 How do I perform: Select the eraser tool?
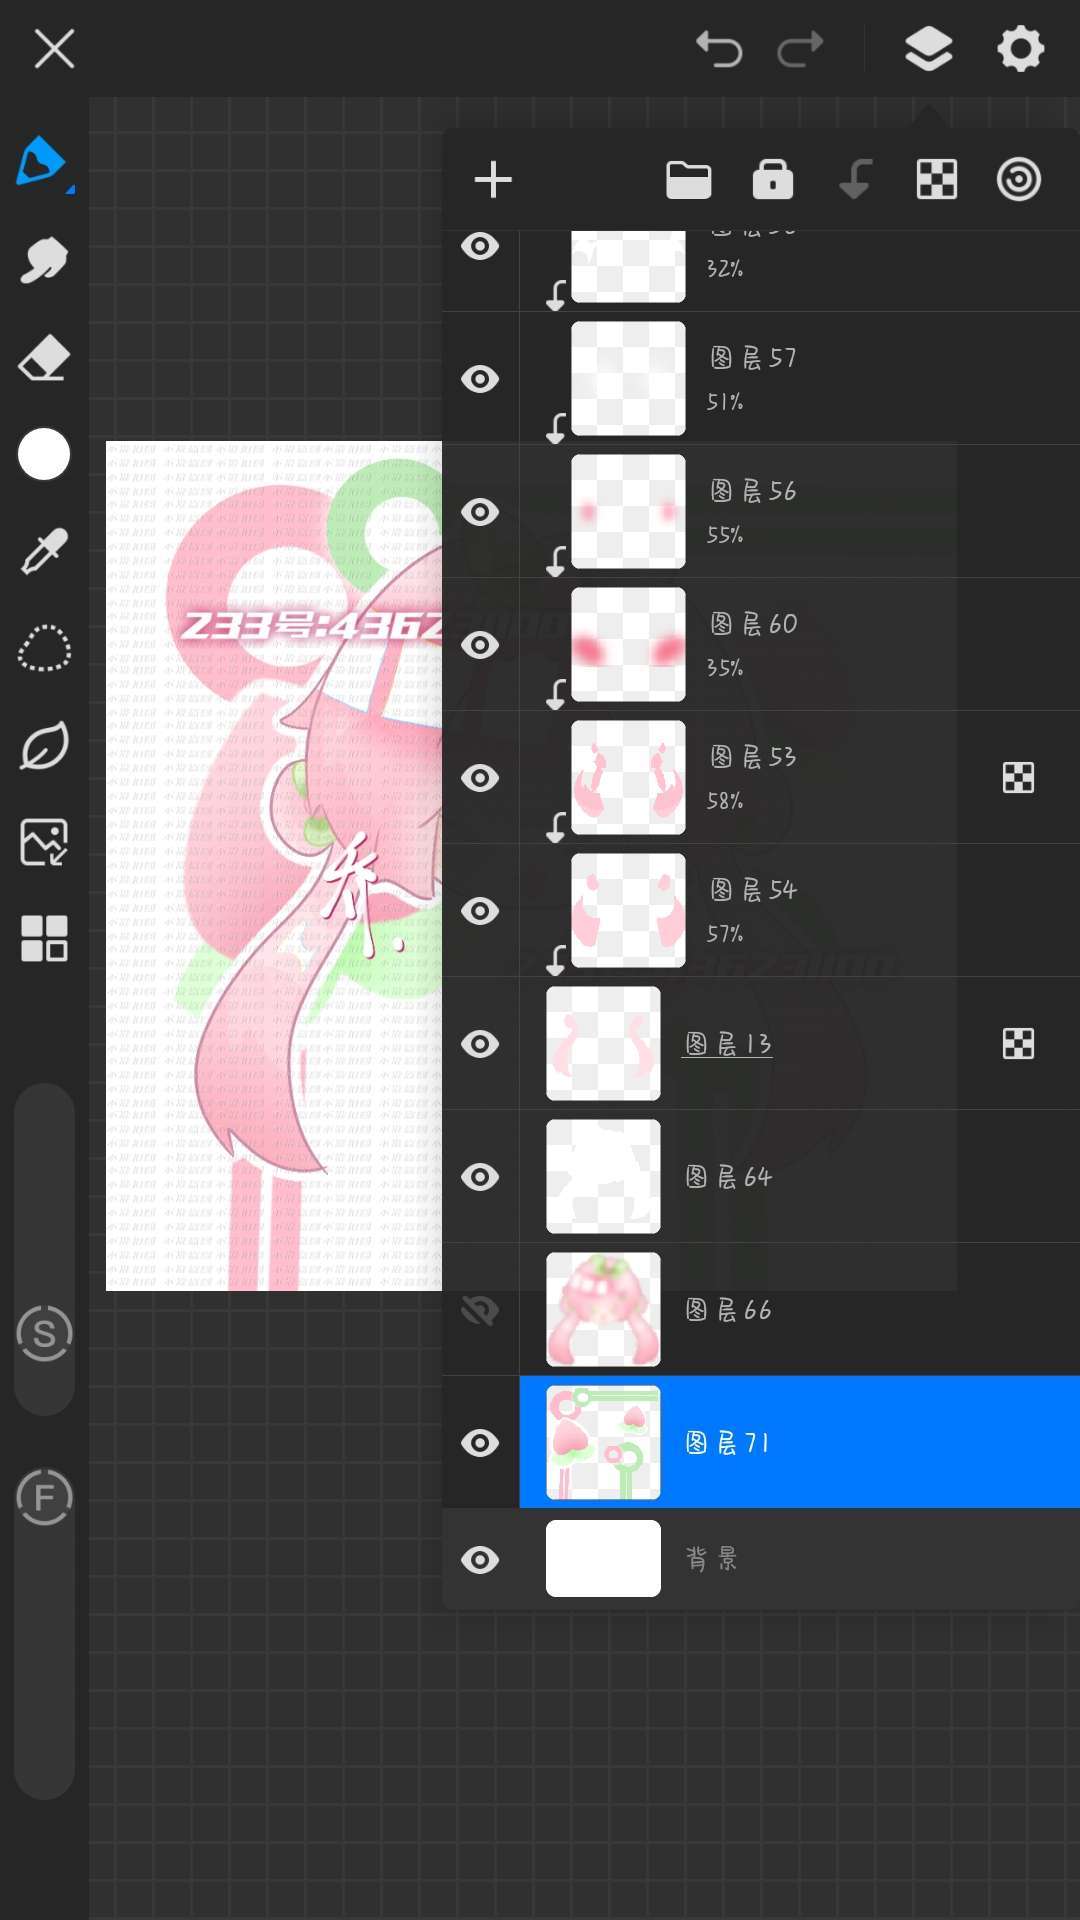tap(44, 357)
